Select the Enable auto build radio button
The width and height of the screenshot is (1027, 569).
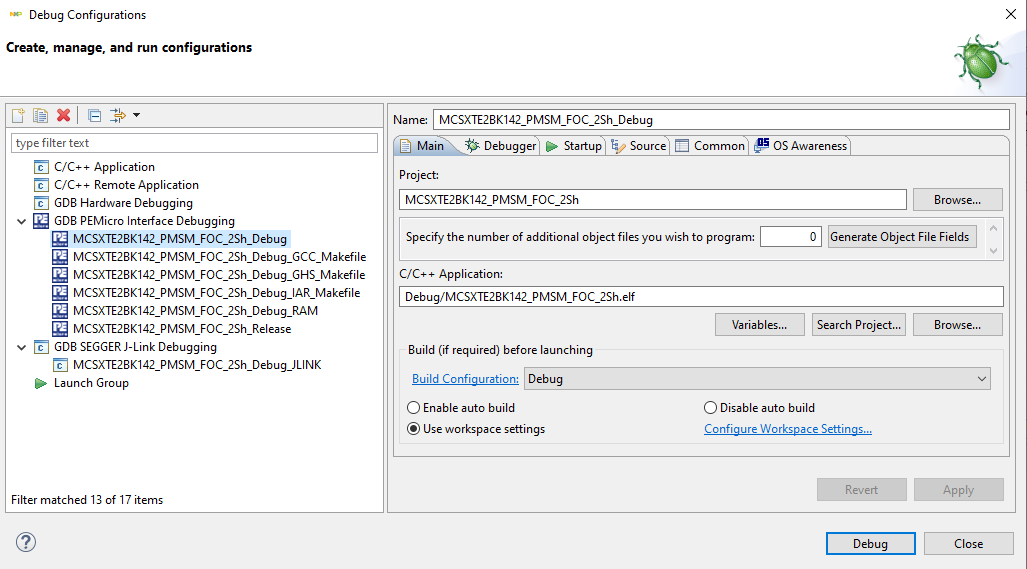coord(414,408)
